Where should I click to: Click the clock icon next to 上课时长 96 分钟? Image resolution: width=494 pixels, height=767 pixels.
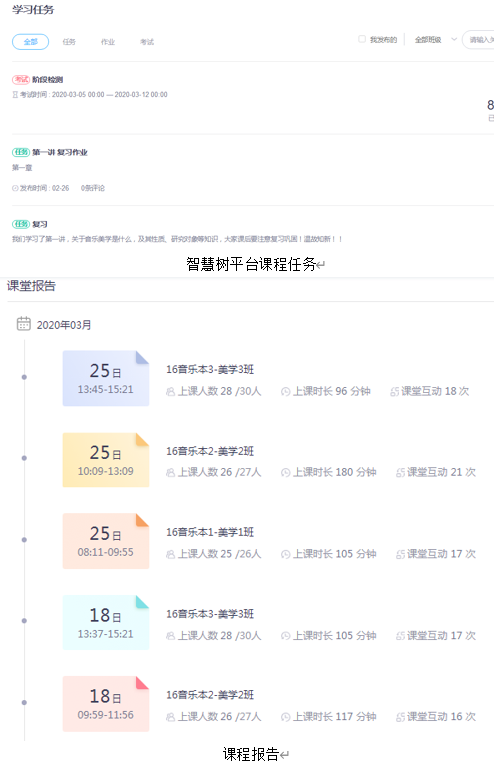pyautogui.click(x=285, y=391)
